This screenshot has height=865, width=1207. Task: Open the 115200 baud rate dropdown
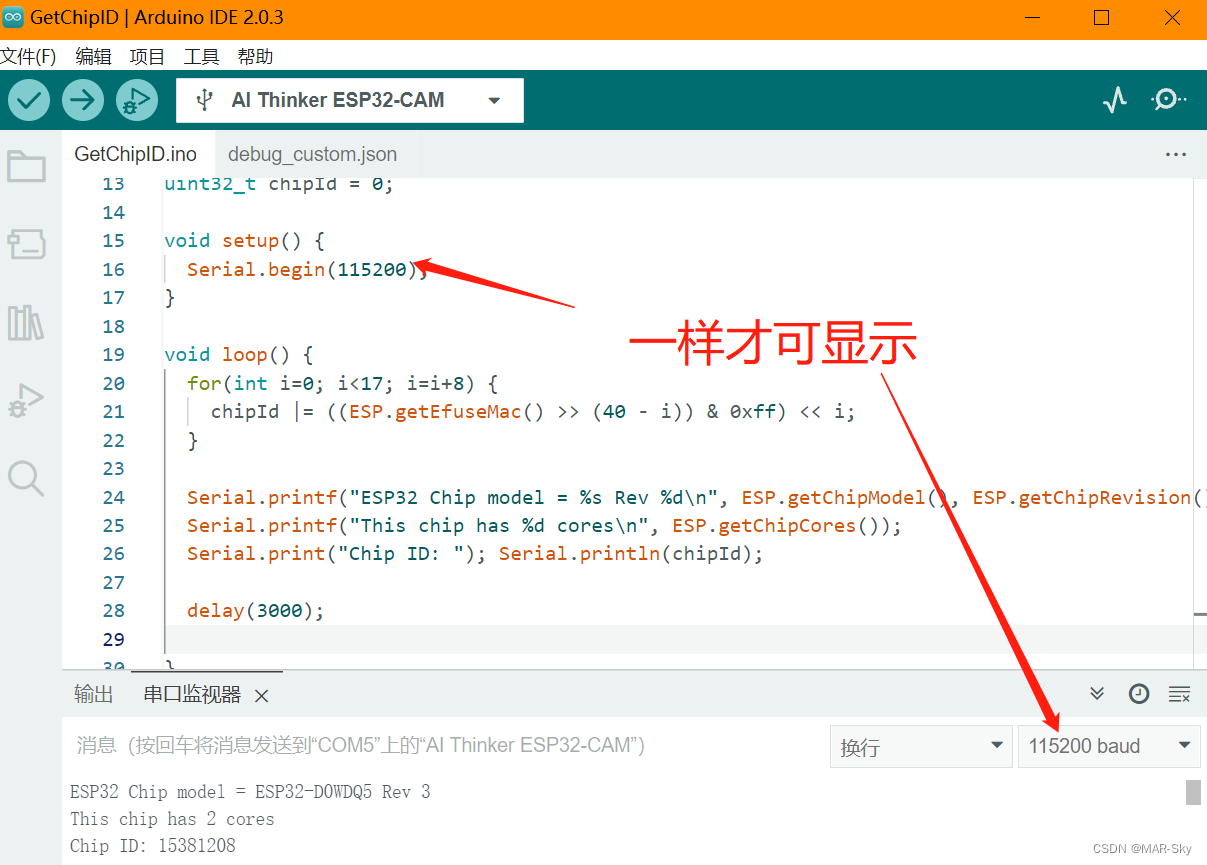(x=1109, y=746)
